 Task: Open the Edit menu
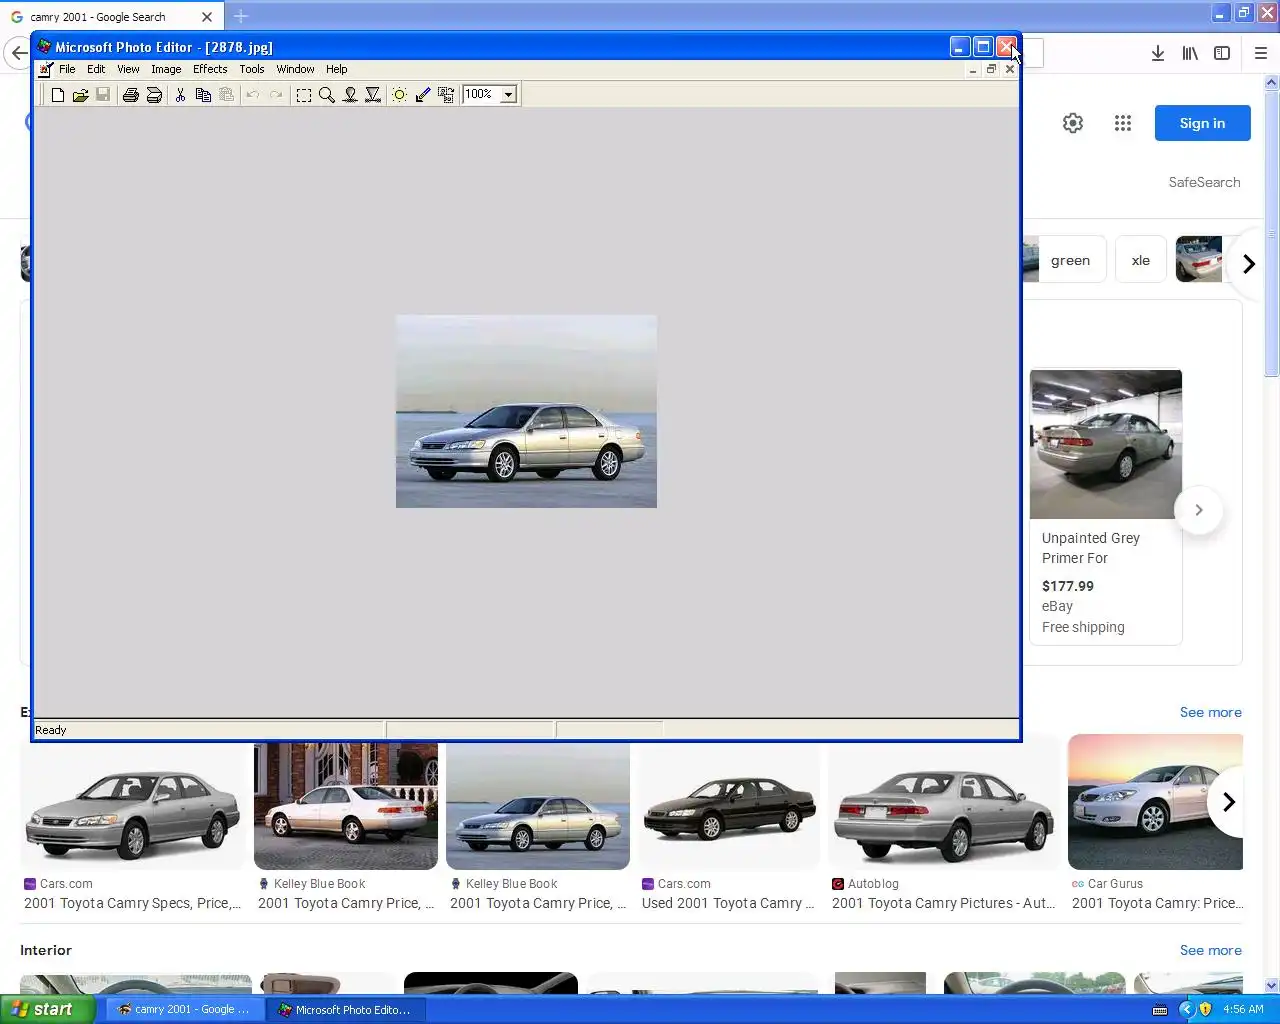[96, 69]
